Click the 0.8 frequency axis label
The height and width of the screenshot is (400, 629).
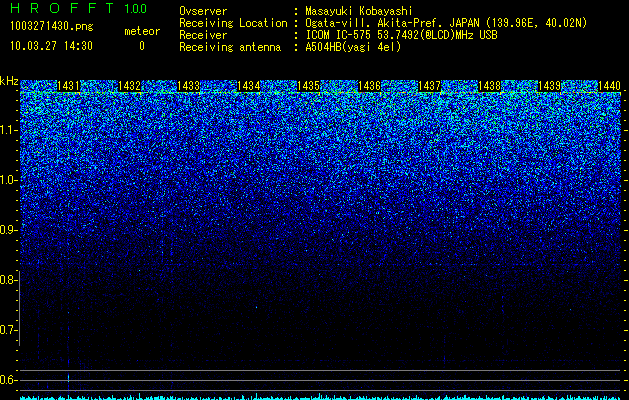click(x=8, y=280)
